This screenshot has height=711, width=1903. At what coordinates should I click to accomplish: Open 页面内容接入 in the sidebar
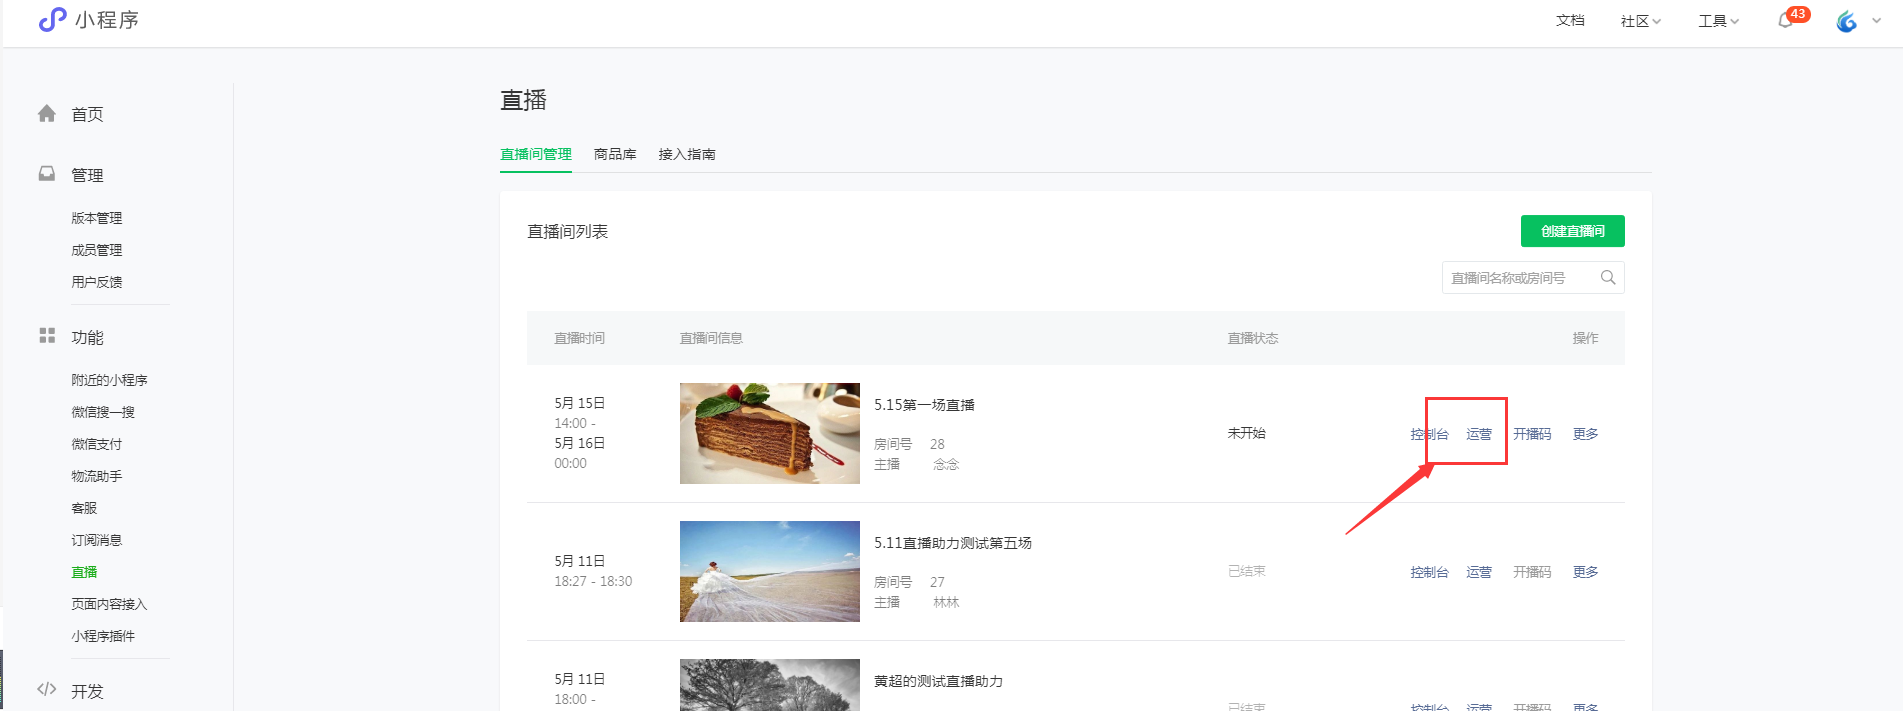point(109,604)
